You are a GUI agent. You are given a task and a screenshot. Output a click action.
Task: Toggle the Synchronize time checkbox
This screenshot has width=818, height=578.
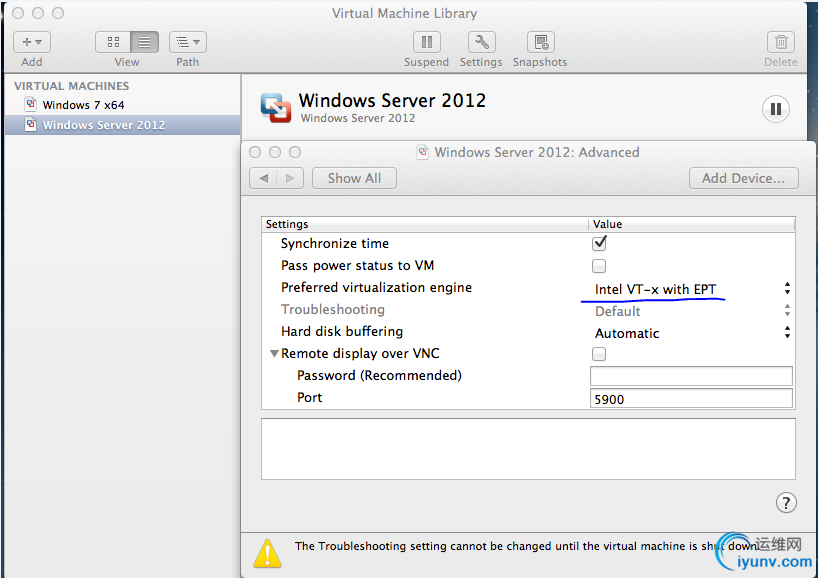pos(599,243)
